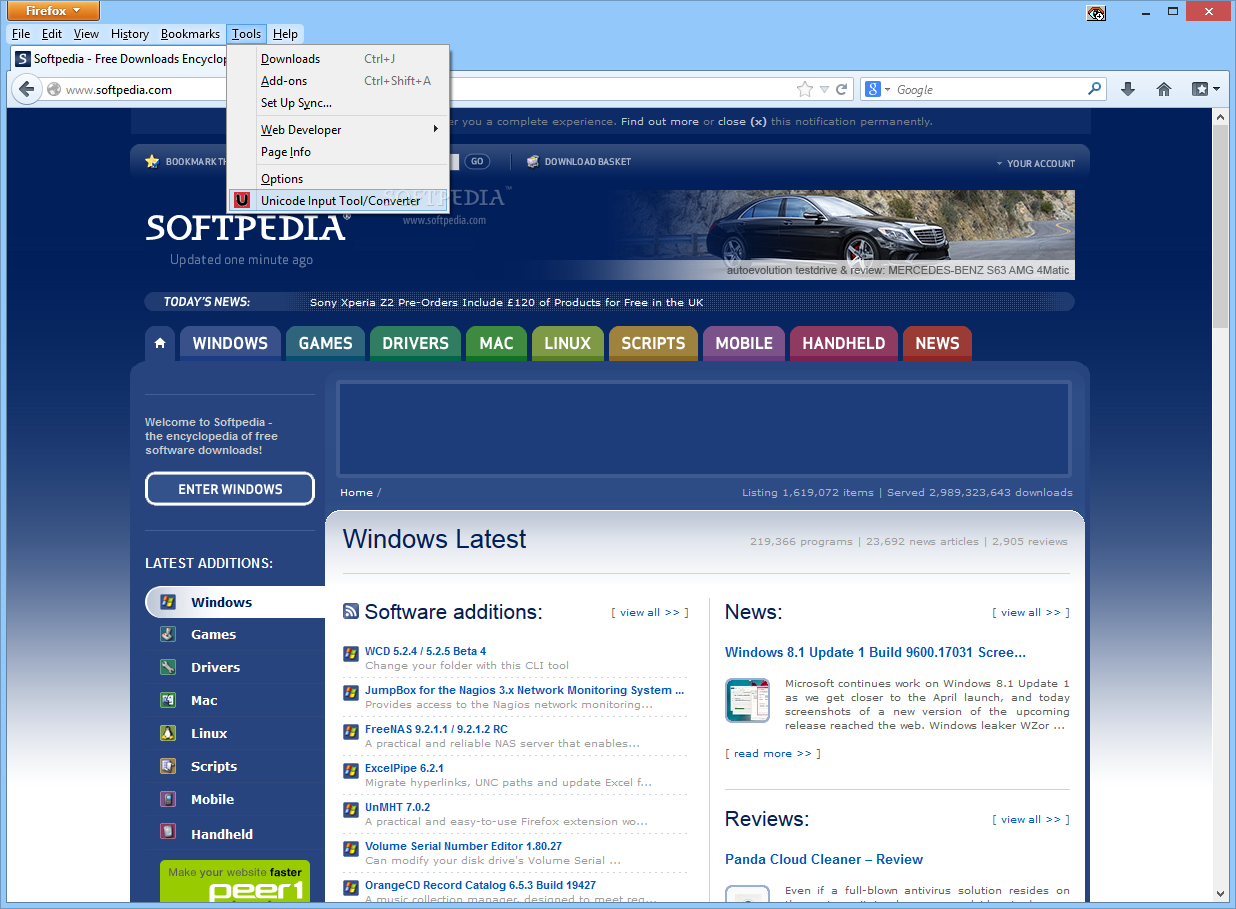Click view all link for Software additions

[650, 613]
